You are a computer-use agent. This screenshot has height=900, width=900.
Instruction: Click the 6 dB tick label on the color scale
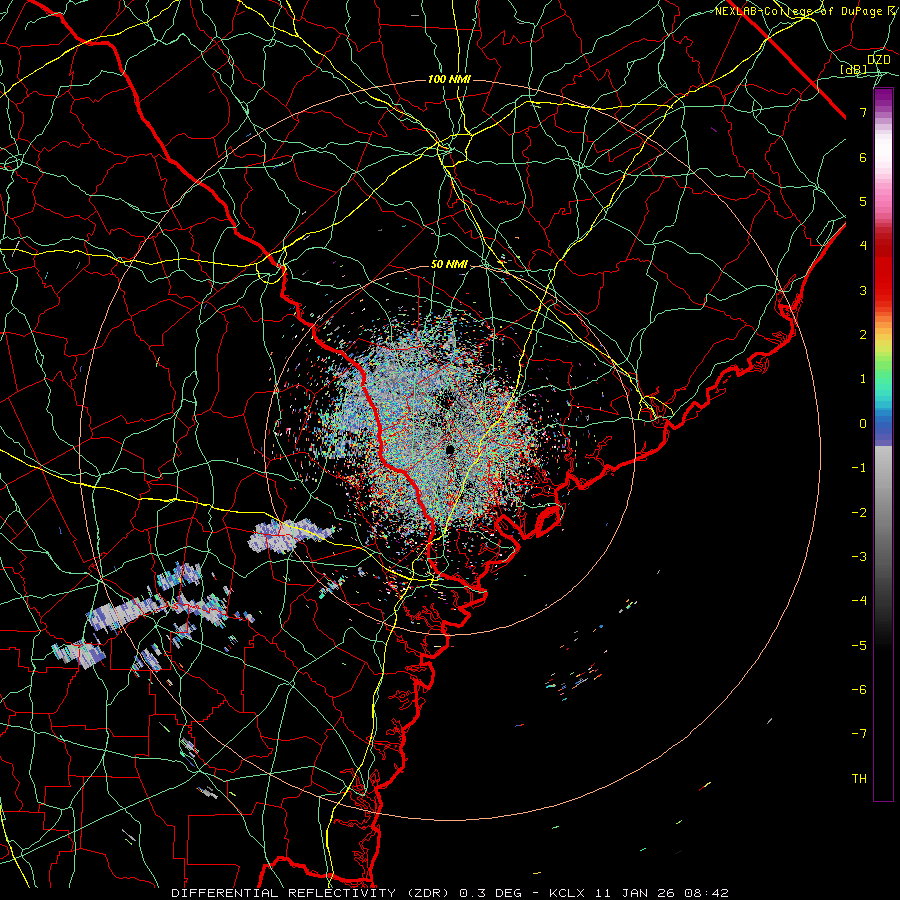click(x=863, y=157)
